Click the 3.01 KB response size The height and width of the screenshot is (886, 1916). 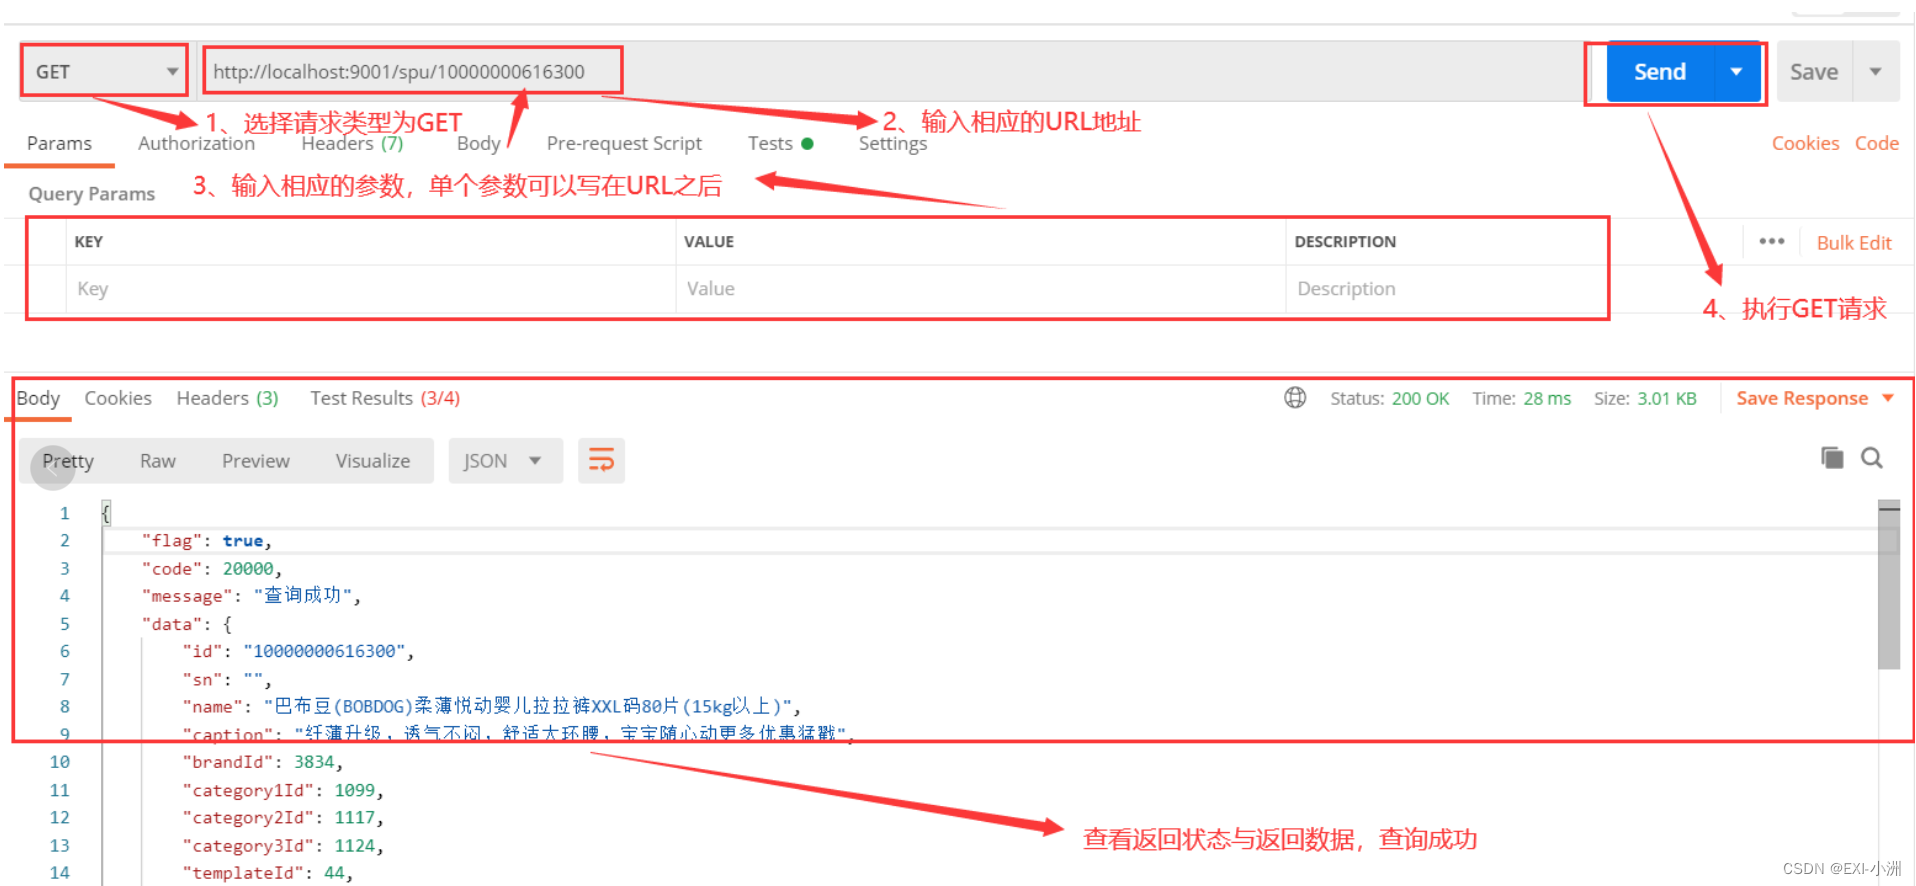pos(1666,398)
